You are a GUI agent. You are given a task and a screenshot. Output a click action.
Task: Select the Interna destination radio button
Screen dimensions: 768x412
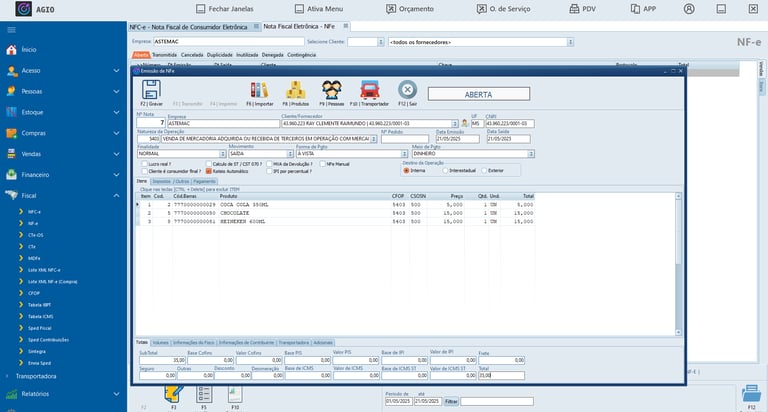pyautogui.click(x=407, y=170)
